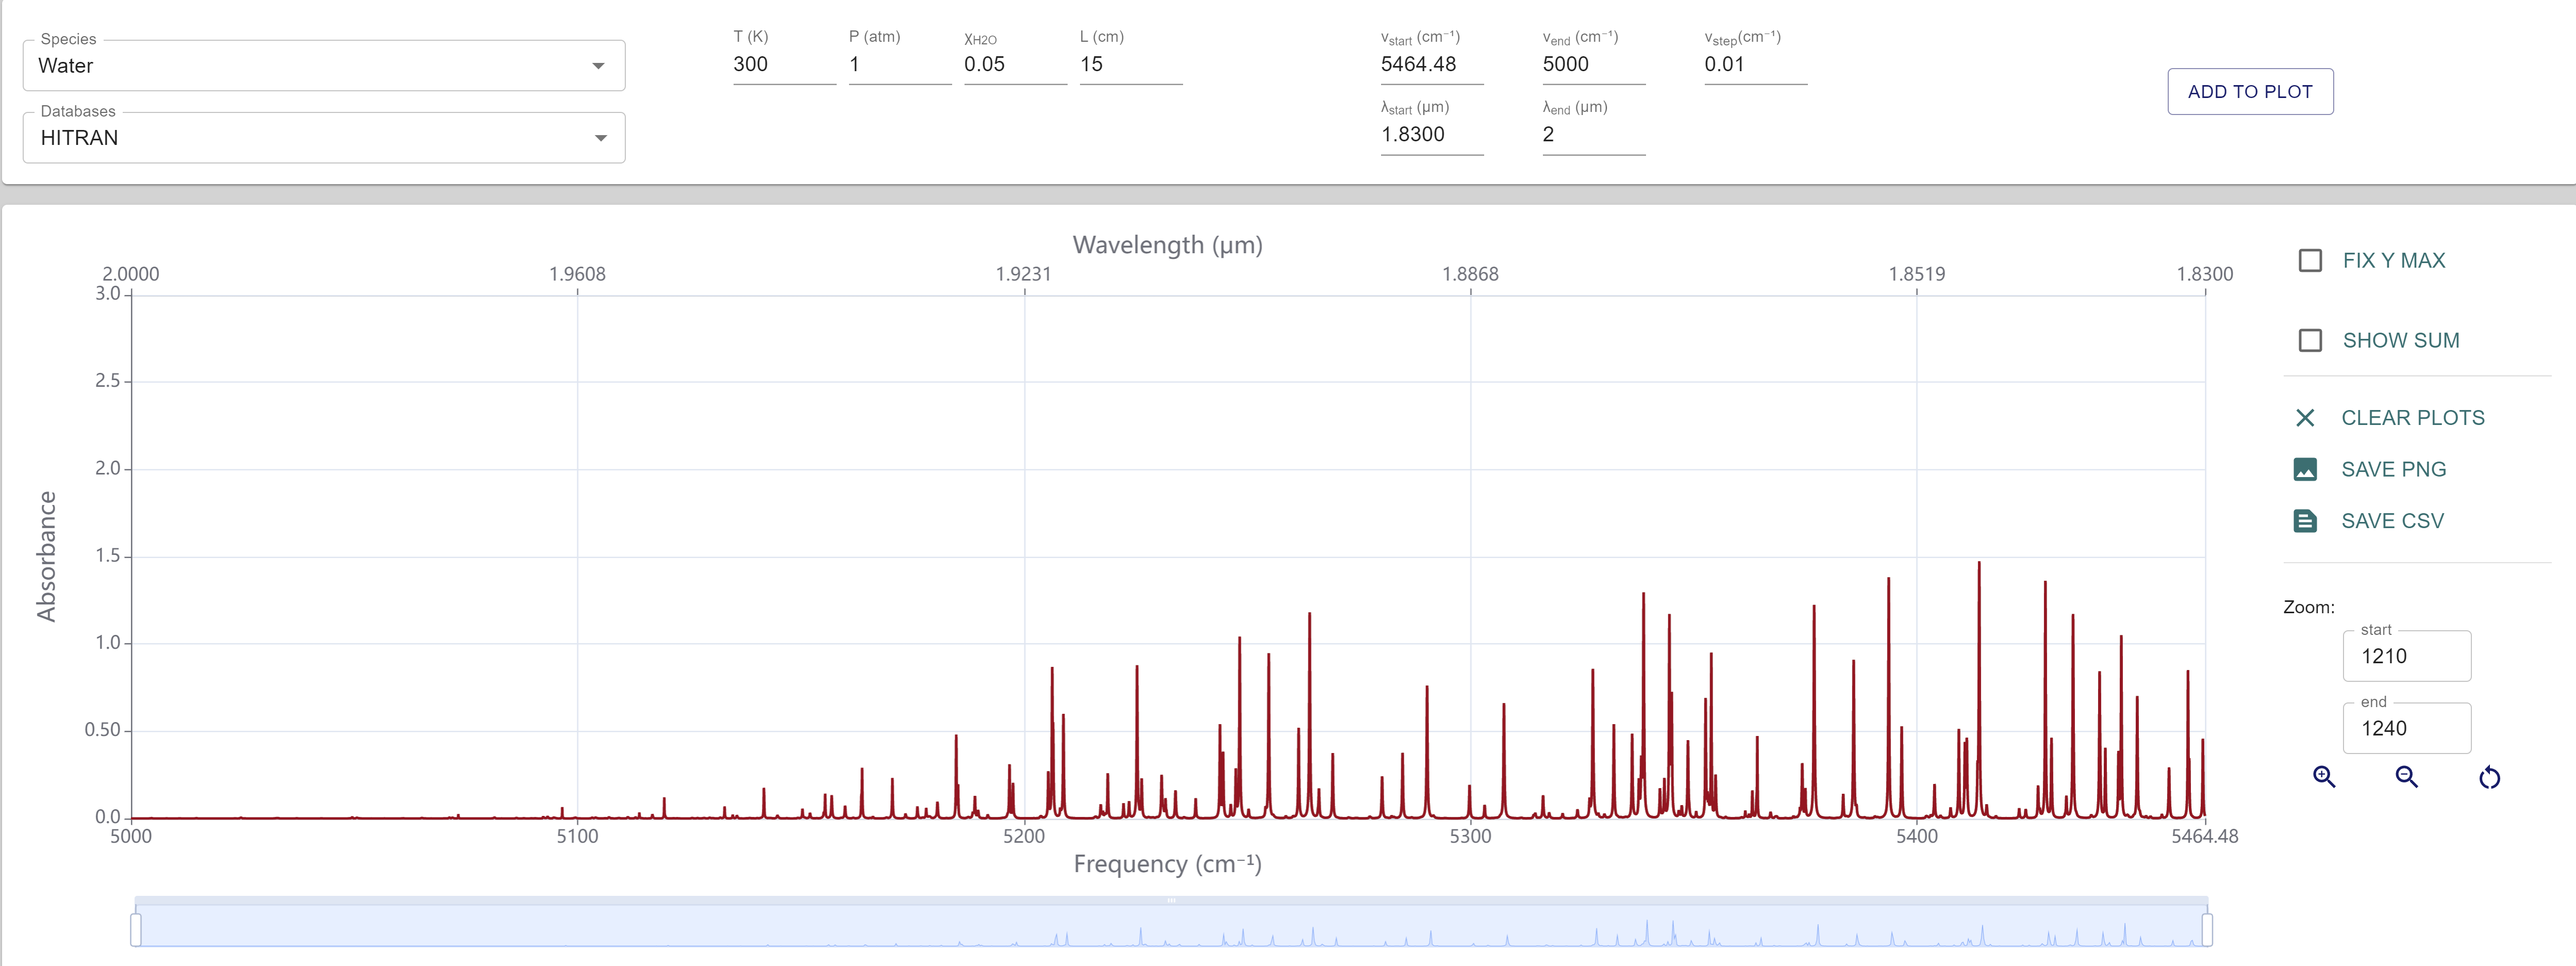Click the Save CSV text label
Image resolution: width=2576 pixels, height=966 pixels.
point(2392,521)
